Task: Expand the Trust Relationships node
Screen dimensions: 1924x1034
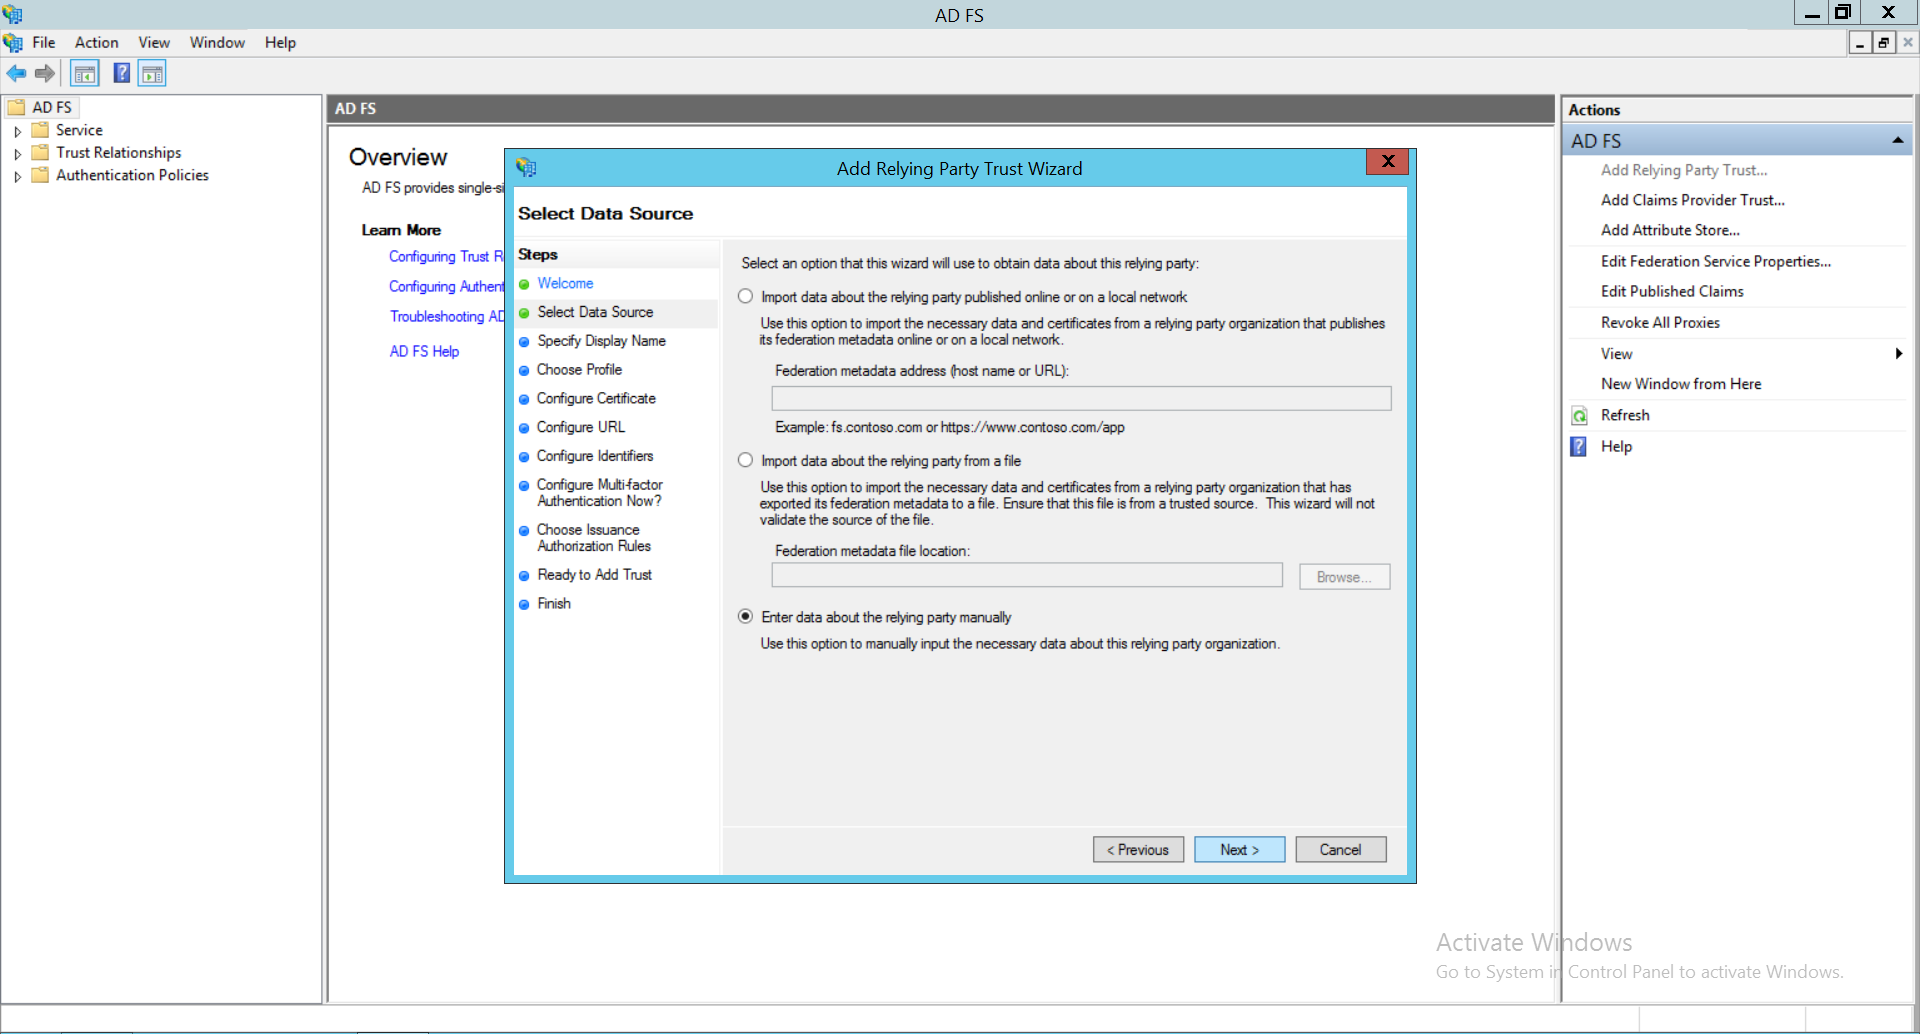Action: 17,152
